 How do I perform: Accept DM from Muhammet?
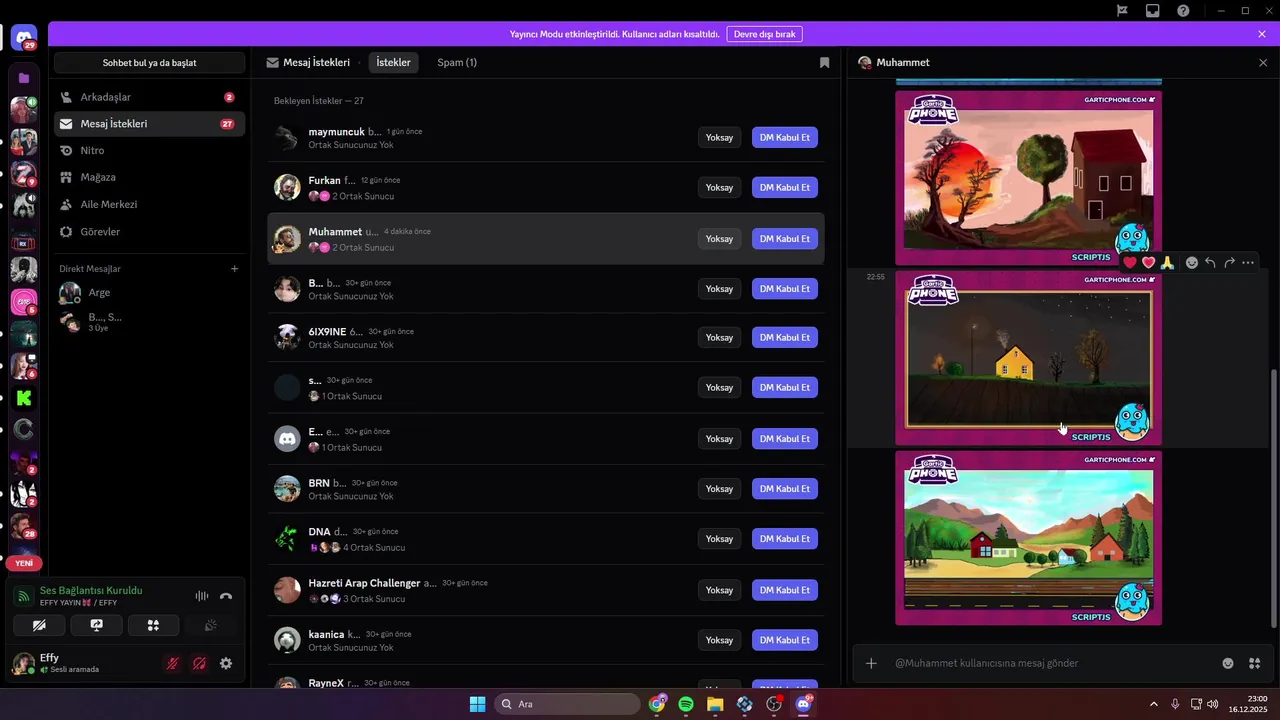(x=785, y=239)
